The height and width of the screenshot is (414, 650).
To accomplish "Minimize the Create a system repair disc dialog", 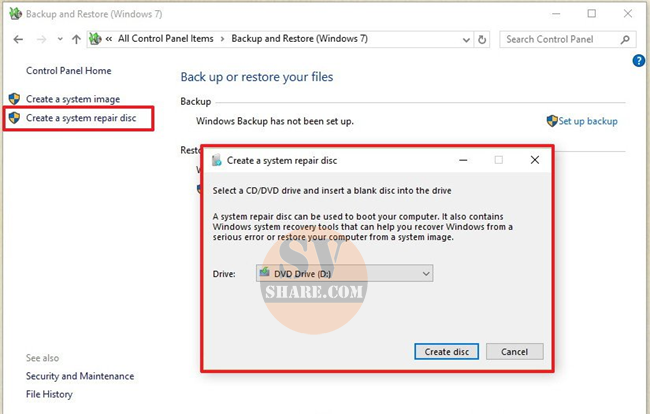I will (x=463, y=160).
